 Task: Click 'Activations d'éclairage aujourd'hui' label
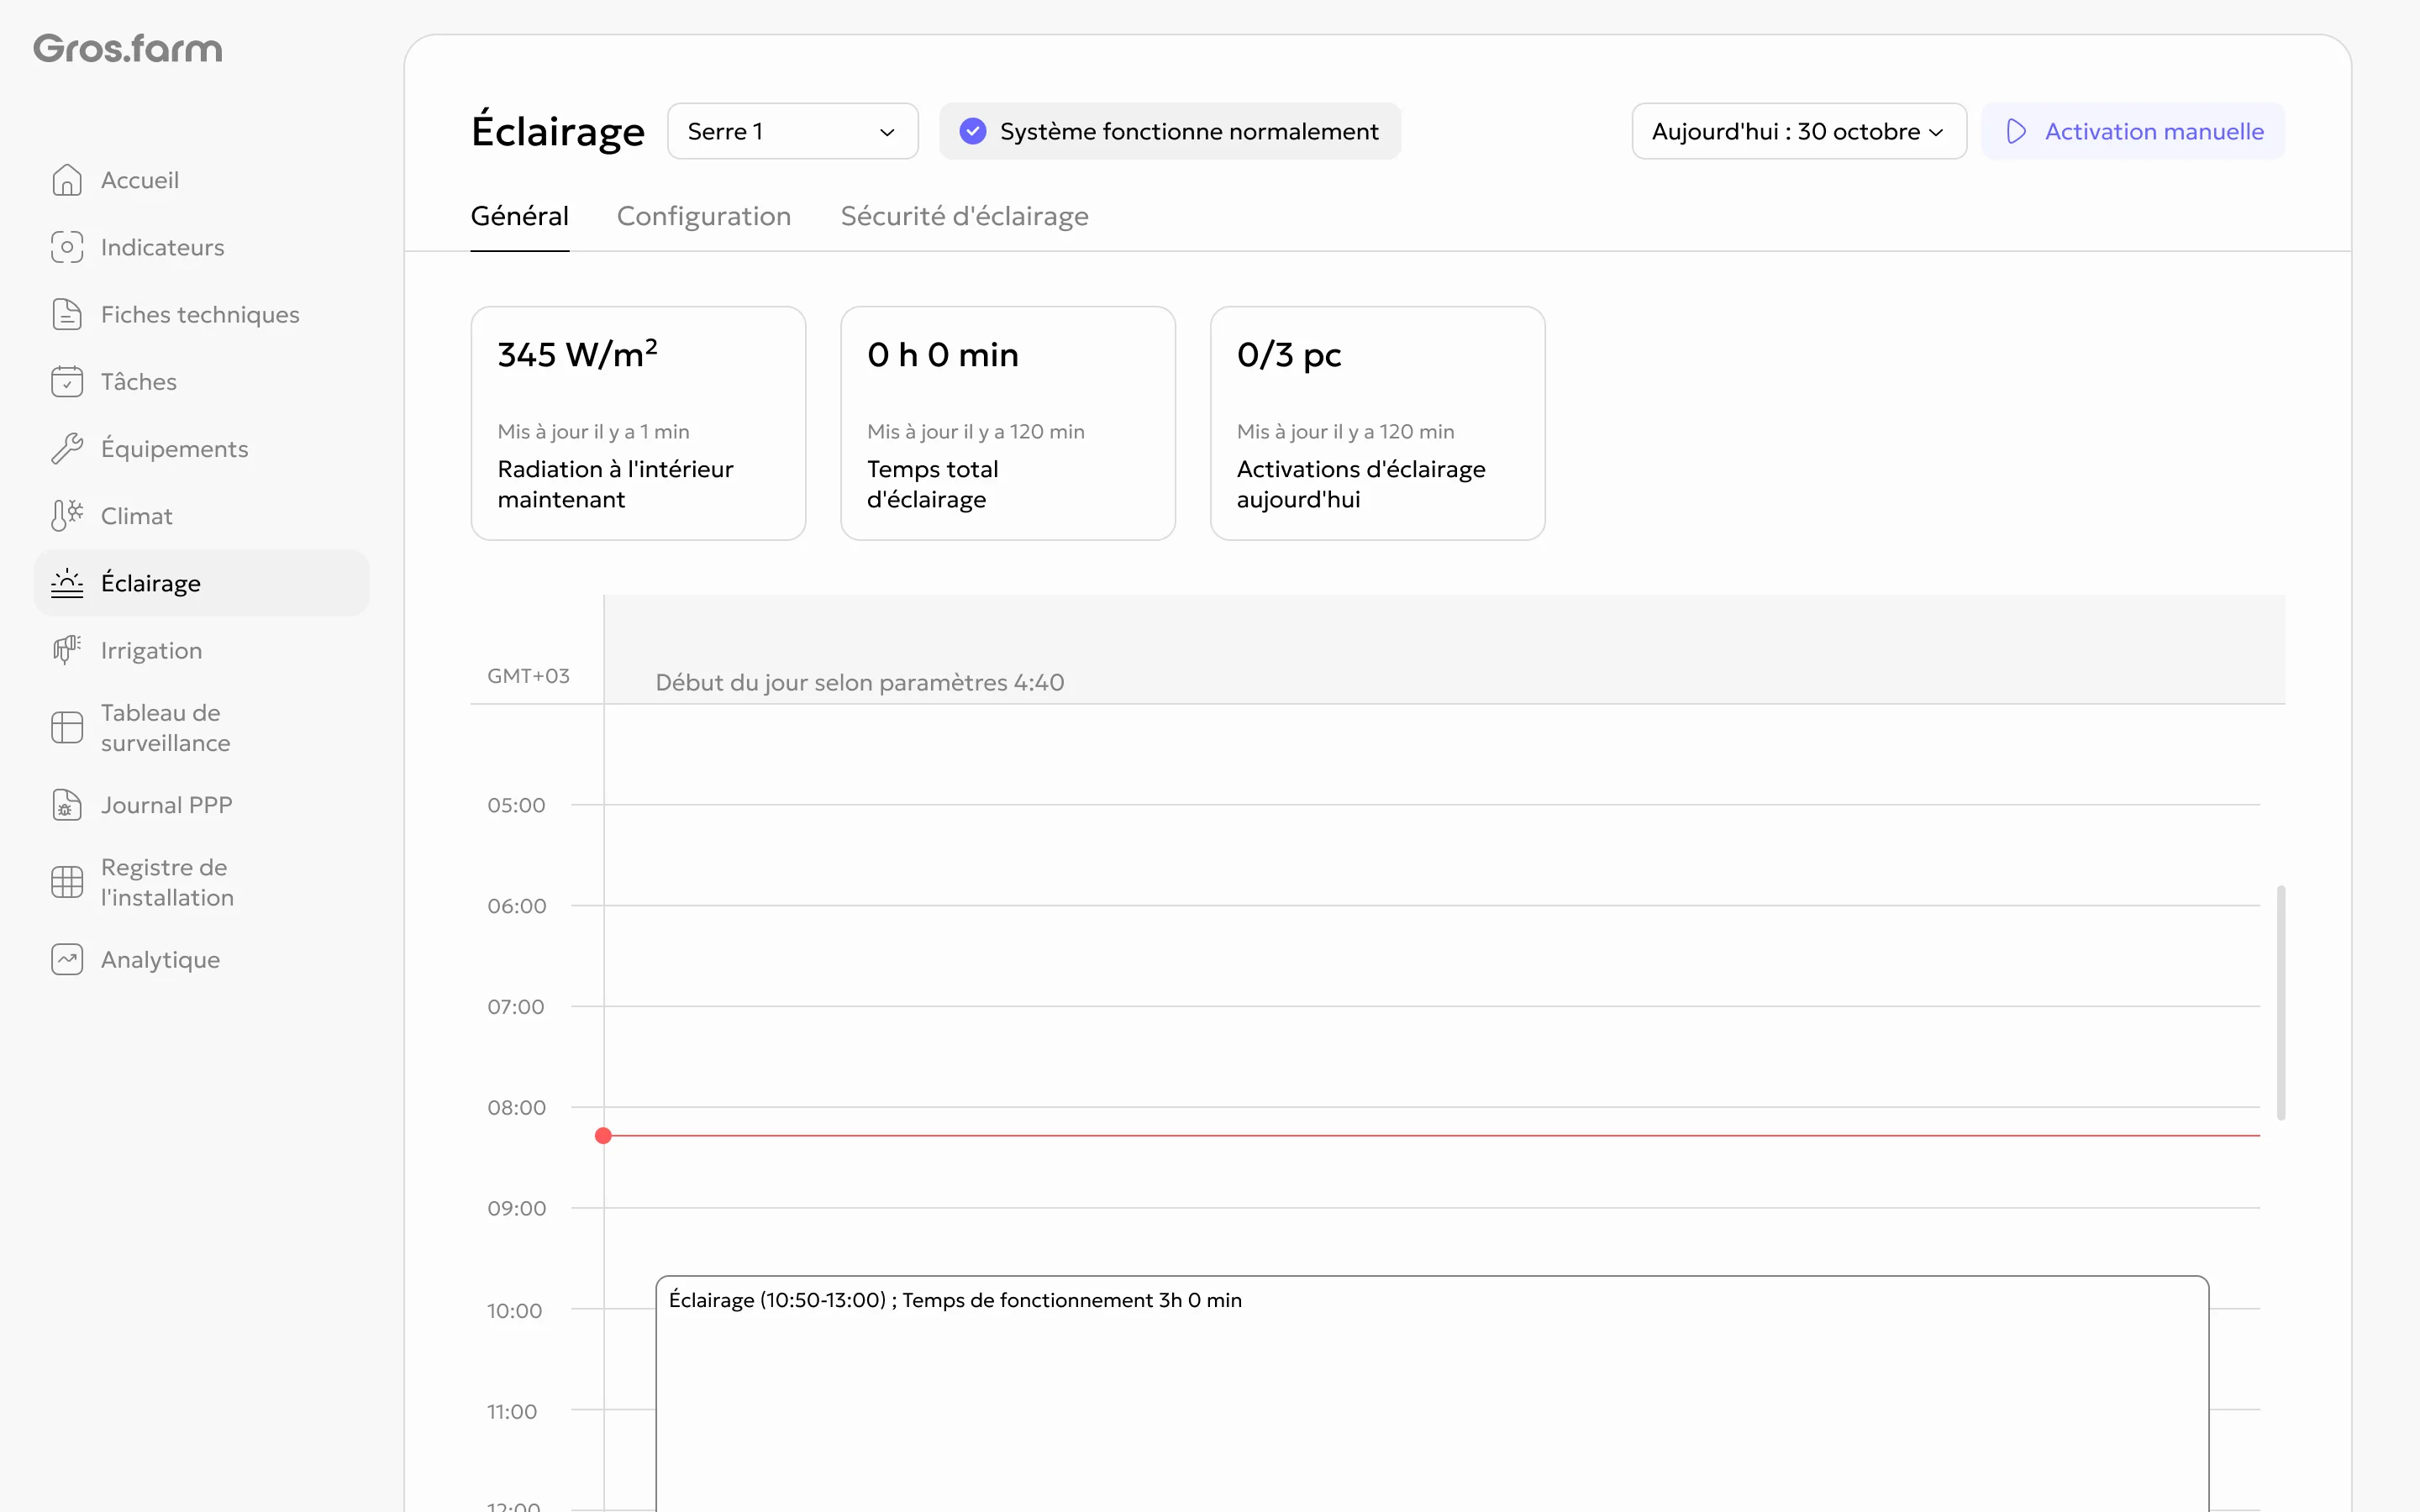[x=1361, y=484]
